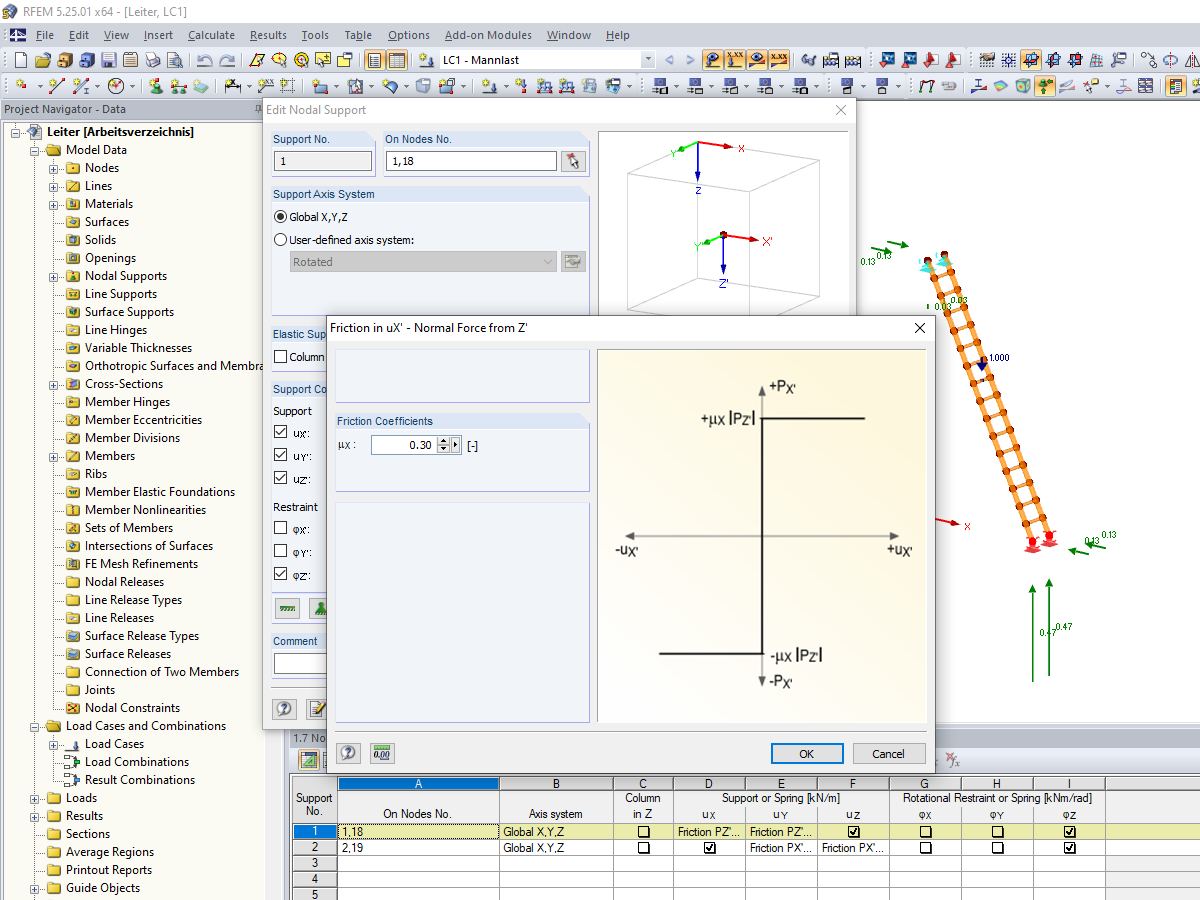Go to previous load case arrow
Viewport: 1200px width, 900px height.
(670, 60)
